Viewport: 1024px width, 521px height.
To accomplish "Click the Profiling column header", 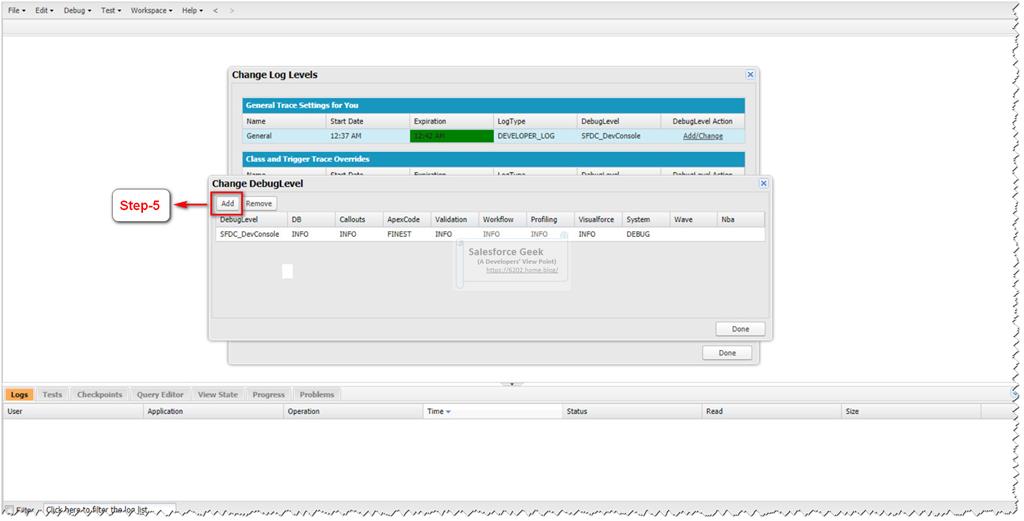I will [550, 219].
